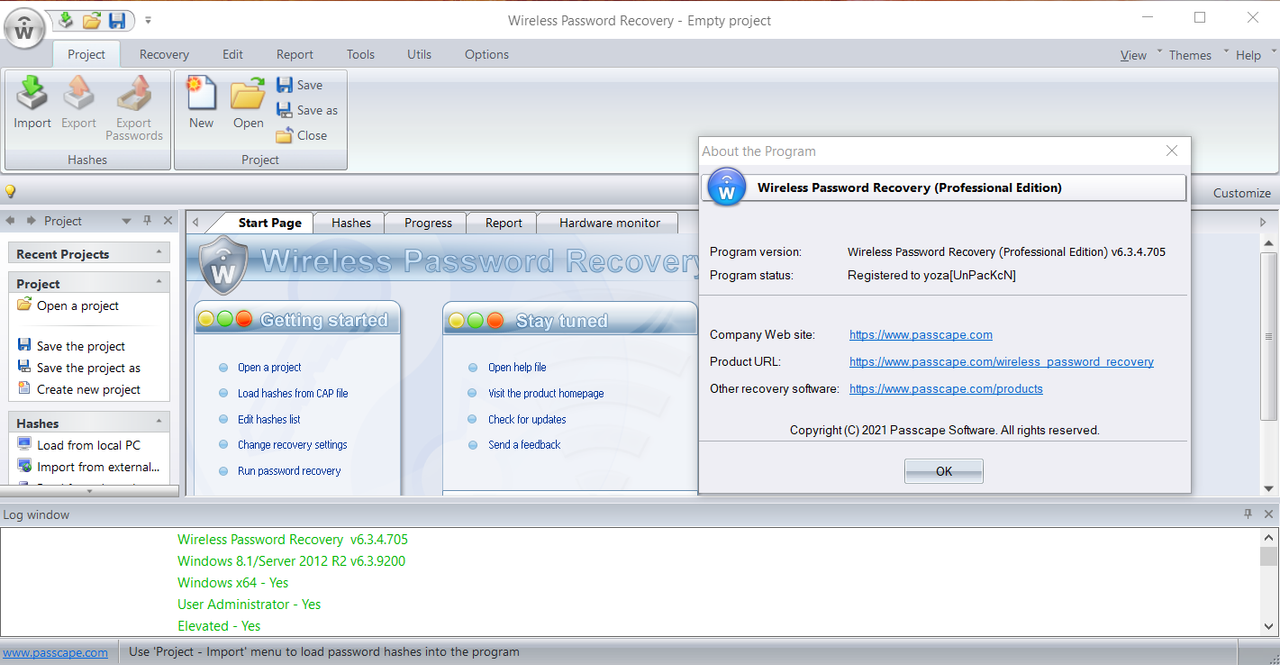Open the Utils ribbon tab
This screenshot has width=1280, height=665.
420,54
